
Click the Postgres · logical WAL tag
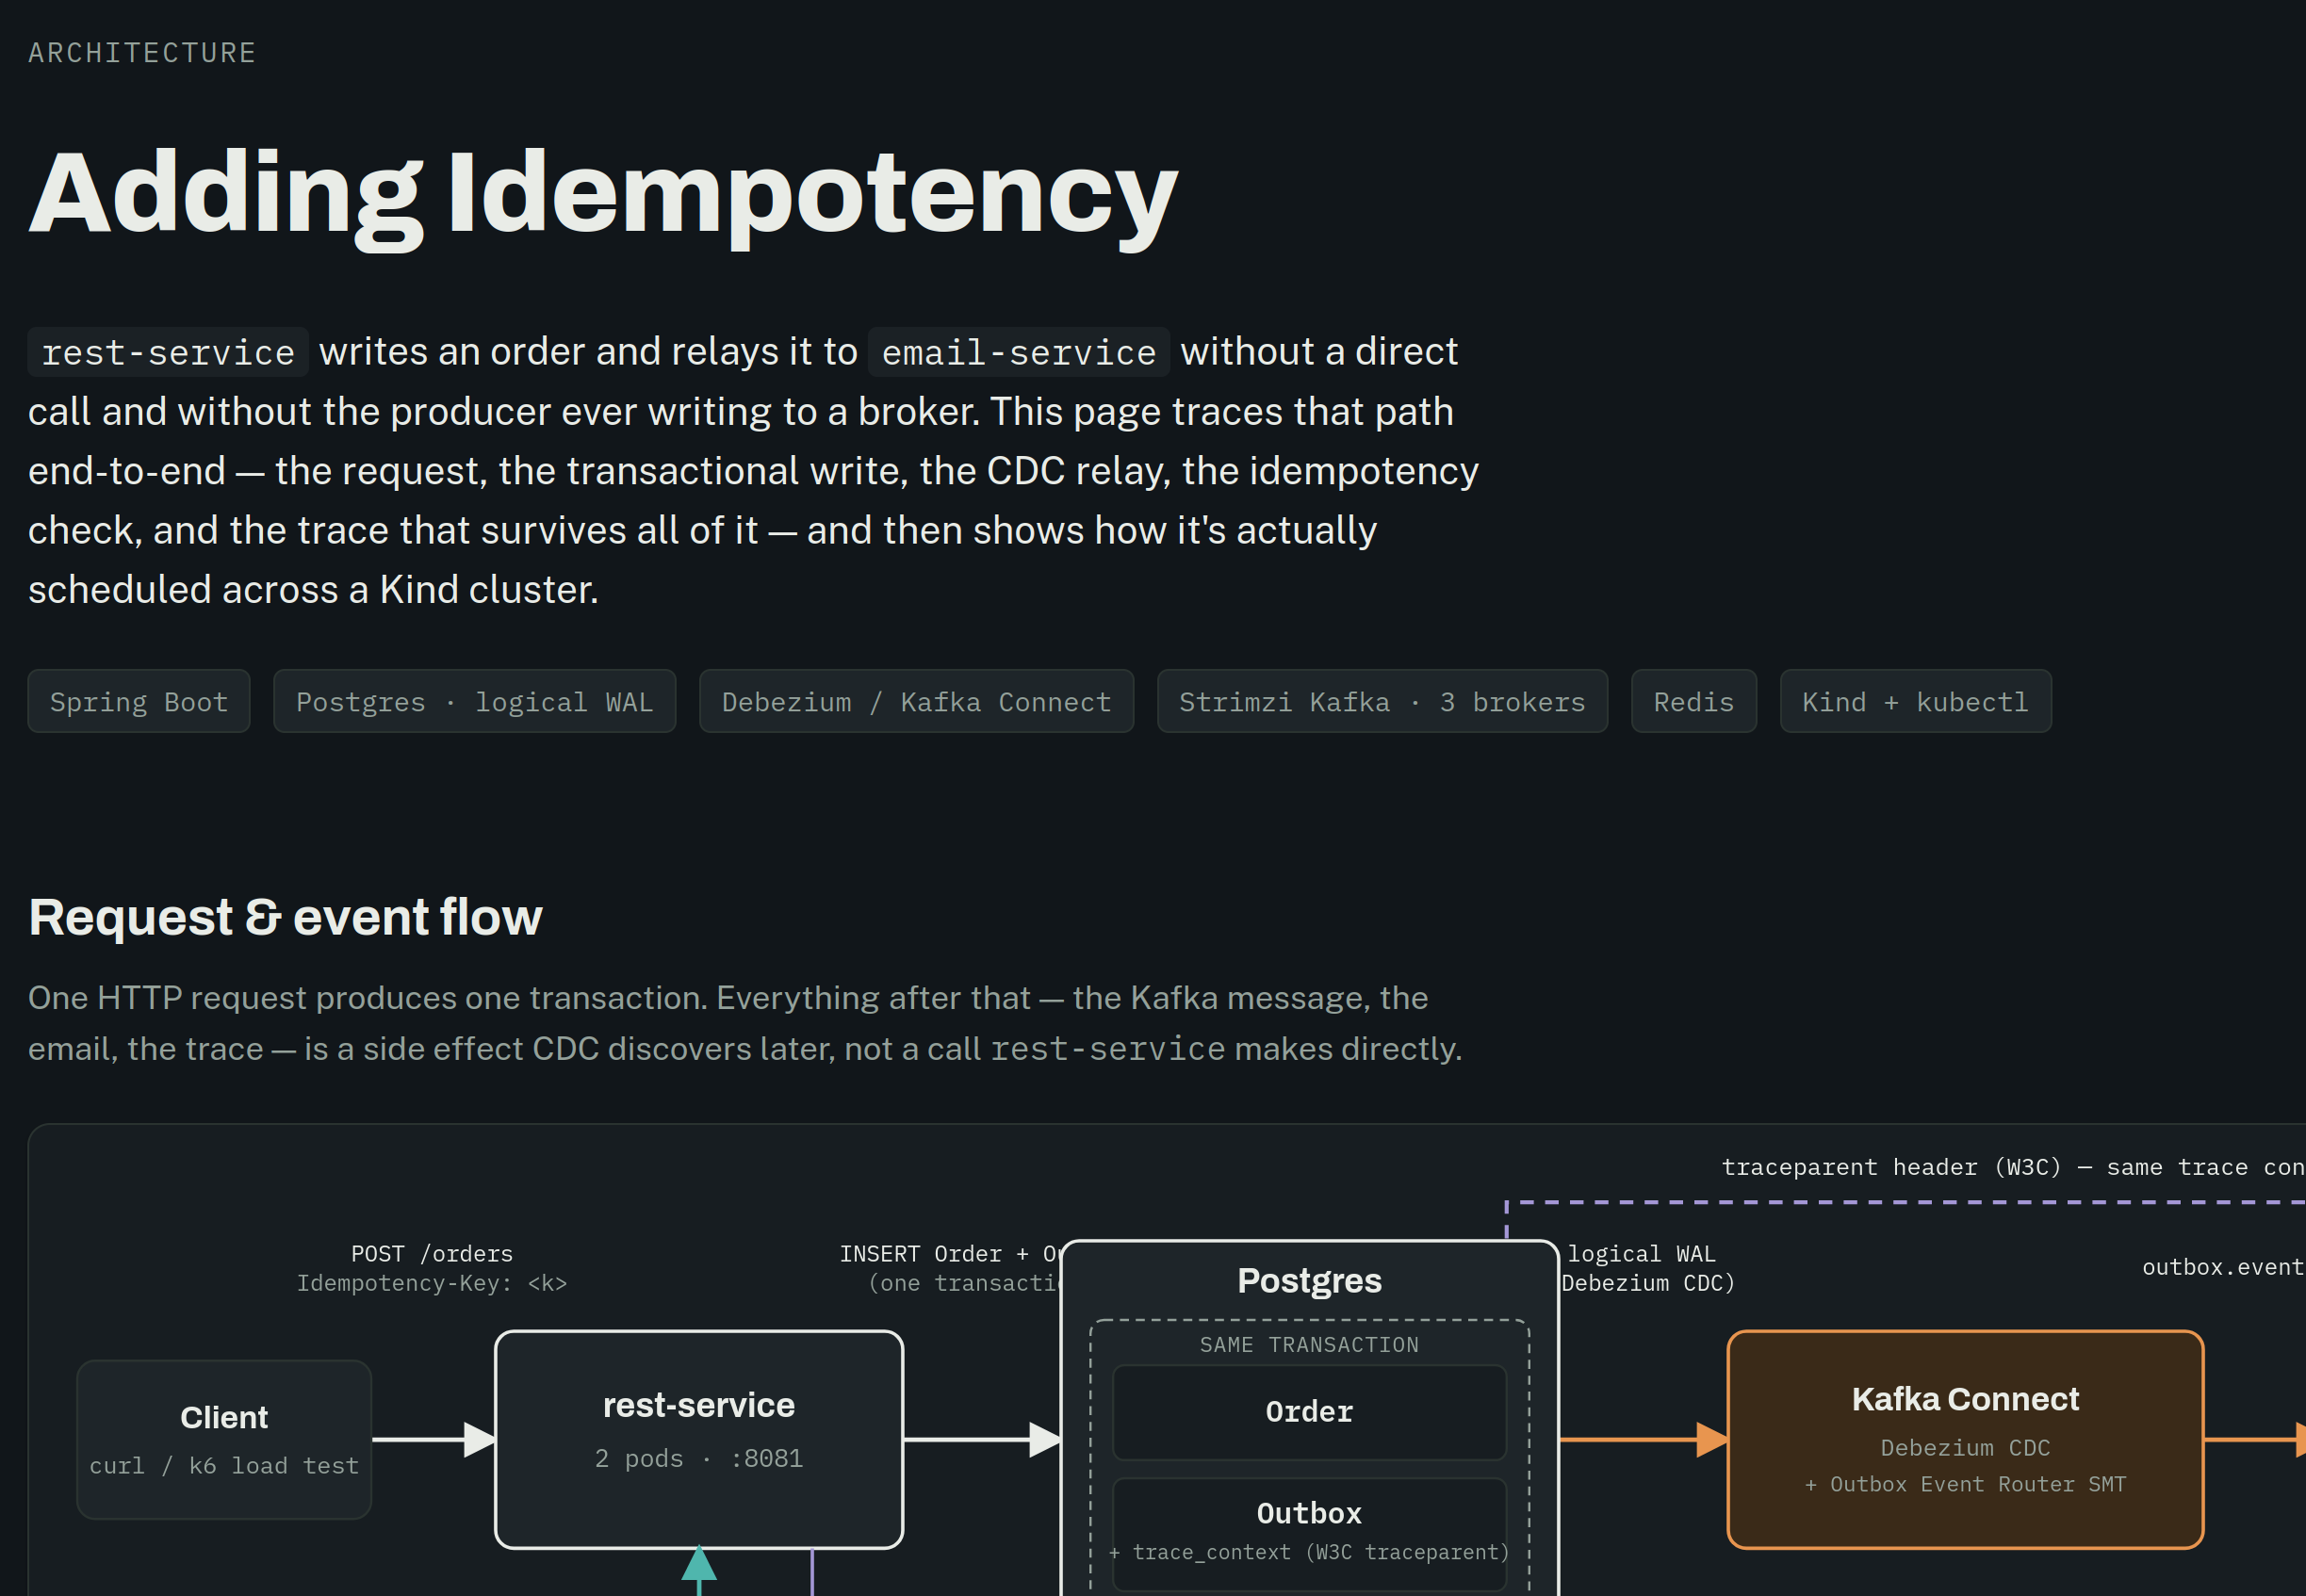(474, 701)
